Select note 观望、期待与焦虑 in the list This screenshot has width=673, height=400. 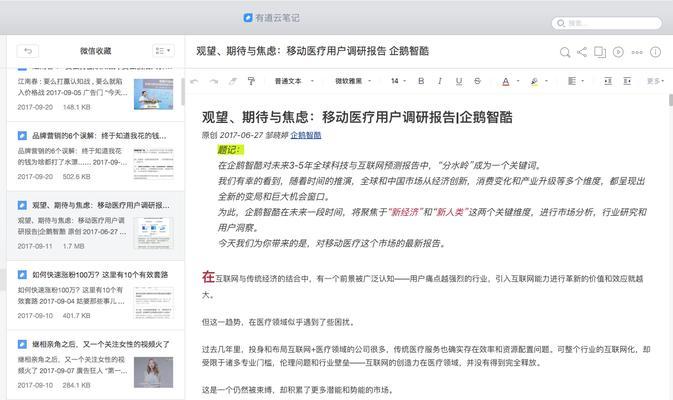coord(95,226)
